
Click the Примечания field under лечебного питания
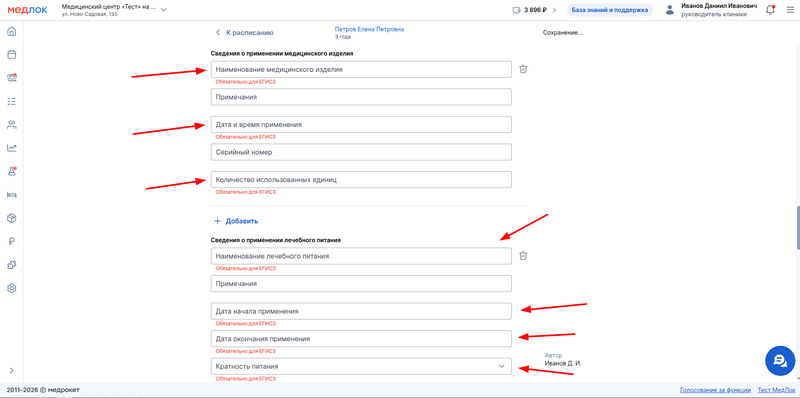361,284
